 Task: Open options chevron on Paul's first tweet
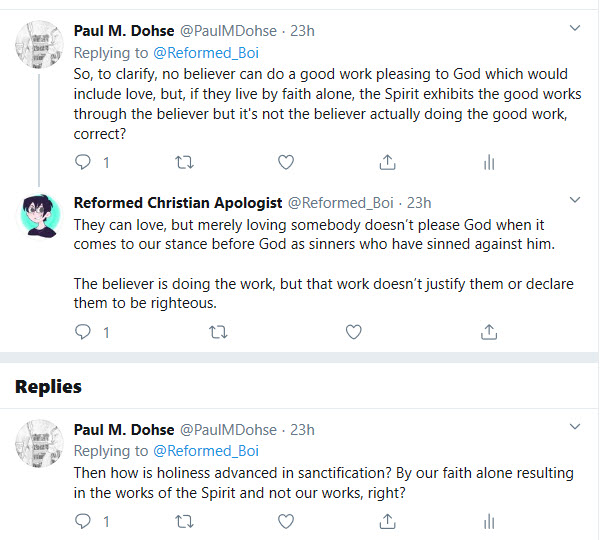click(x=576, y=28)
